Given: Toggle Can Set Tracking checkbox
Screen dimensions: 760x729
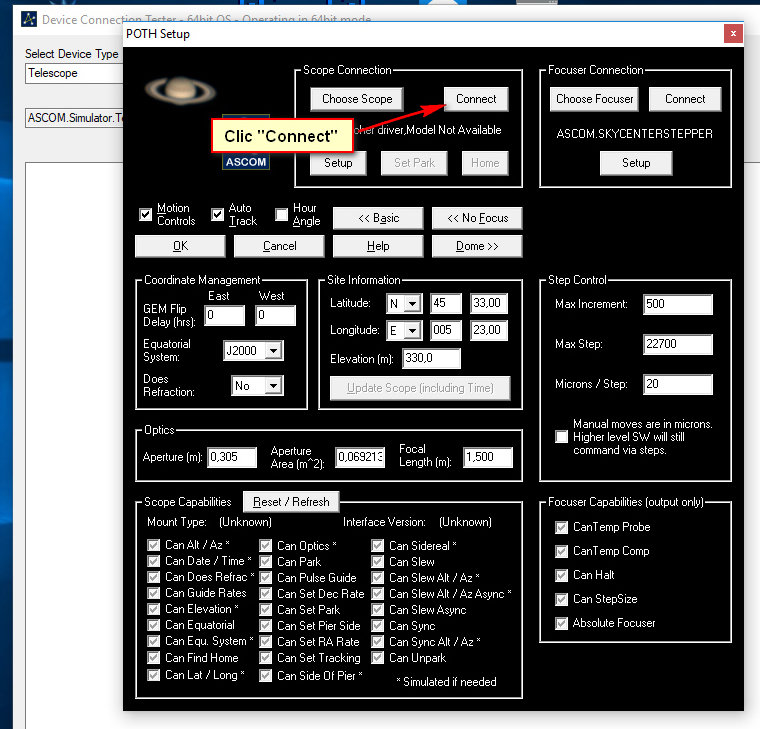Looking at the screenshot, I should pos(265,658).
